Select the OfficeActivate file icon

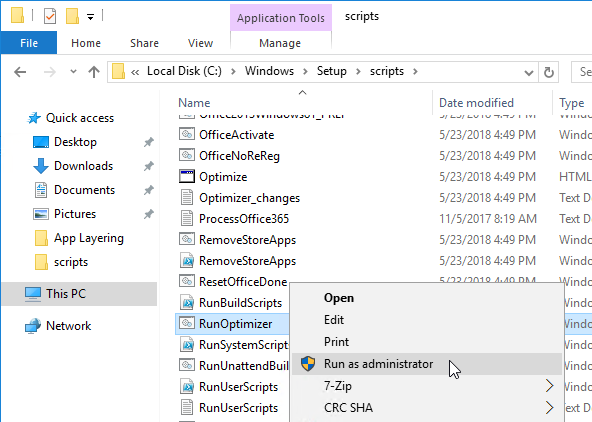point(187,134)
